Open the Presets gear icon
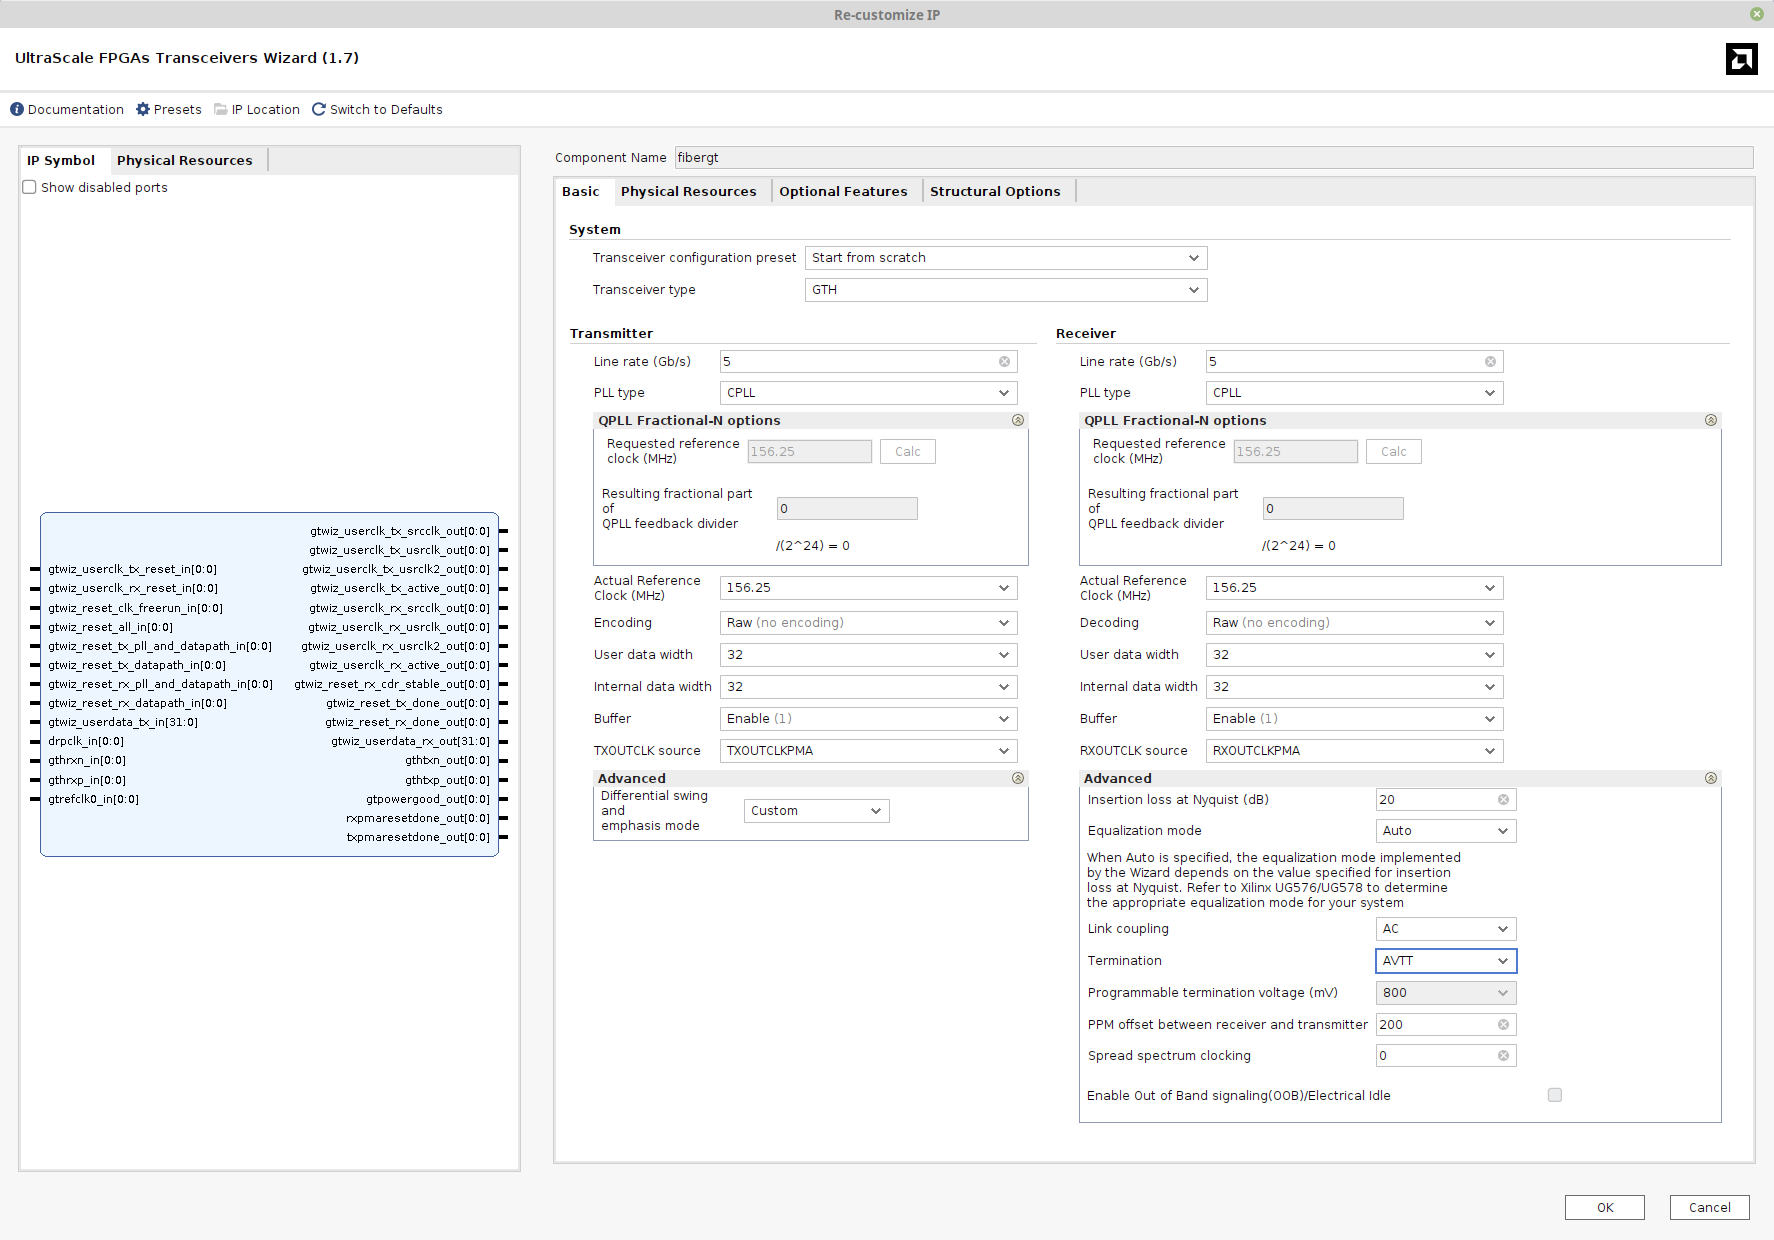This screenshot has height=1240, width=1774. (143, 109)
